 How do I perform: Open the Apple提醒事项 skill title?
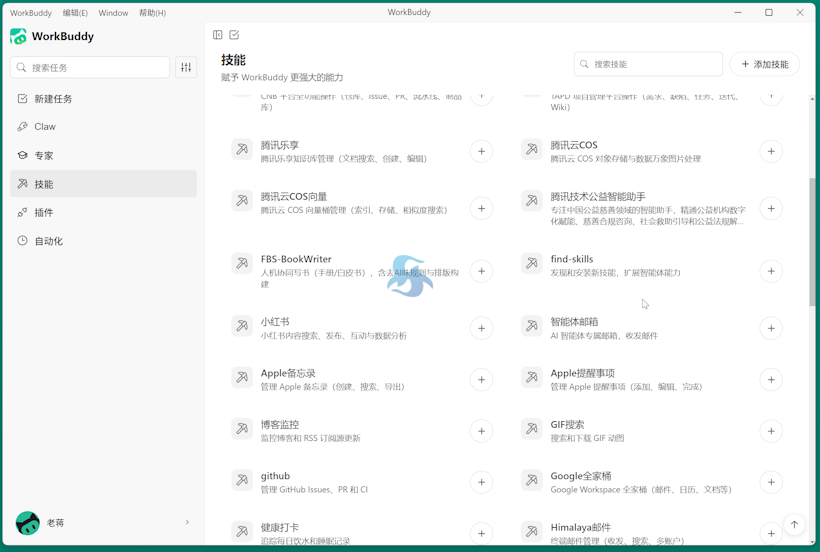(x=583, y=373)
